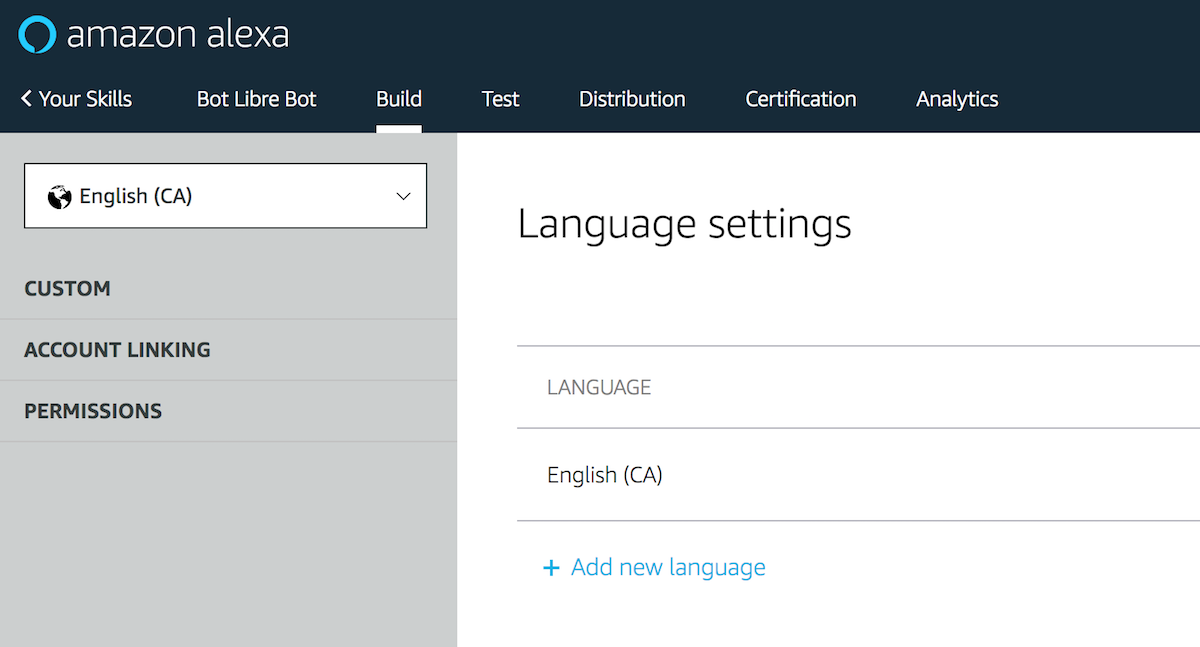Open the English (CA) language dropdown
Viewport: 1200px width, 647px height.
(x=225, y=196)
